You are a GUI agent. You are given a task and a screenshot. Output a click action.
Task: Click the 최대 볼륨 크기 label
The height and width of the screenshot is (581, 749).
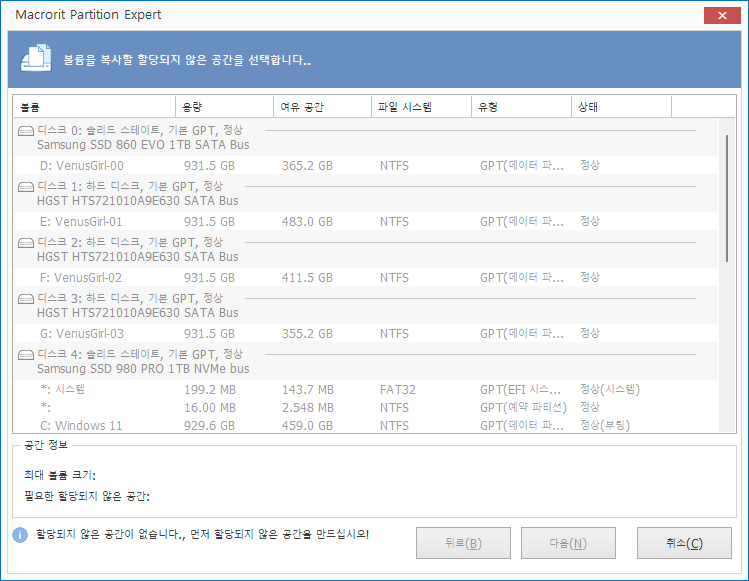(x=60, y=475)
